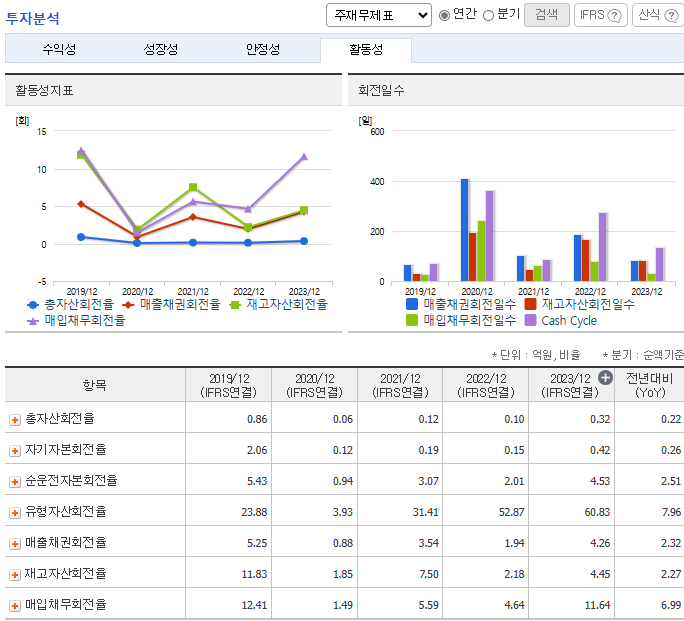Click the 항목 column header

pos(95,385)
